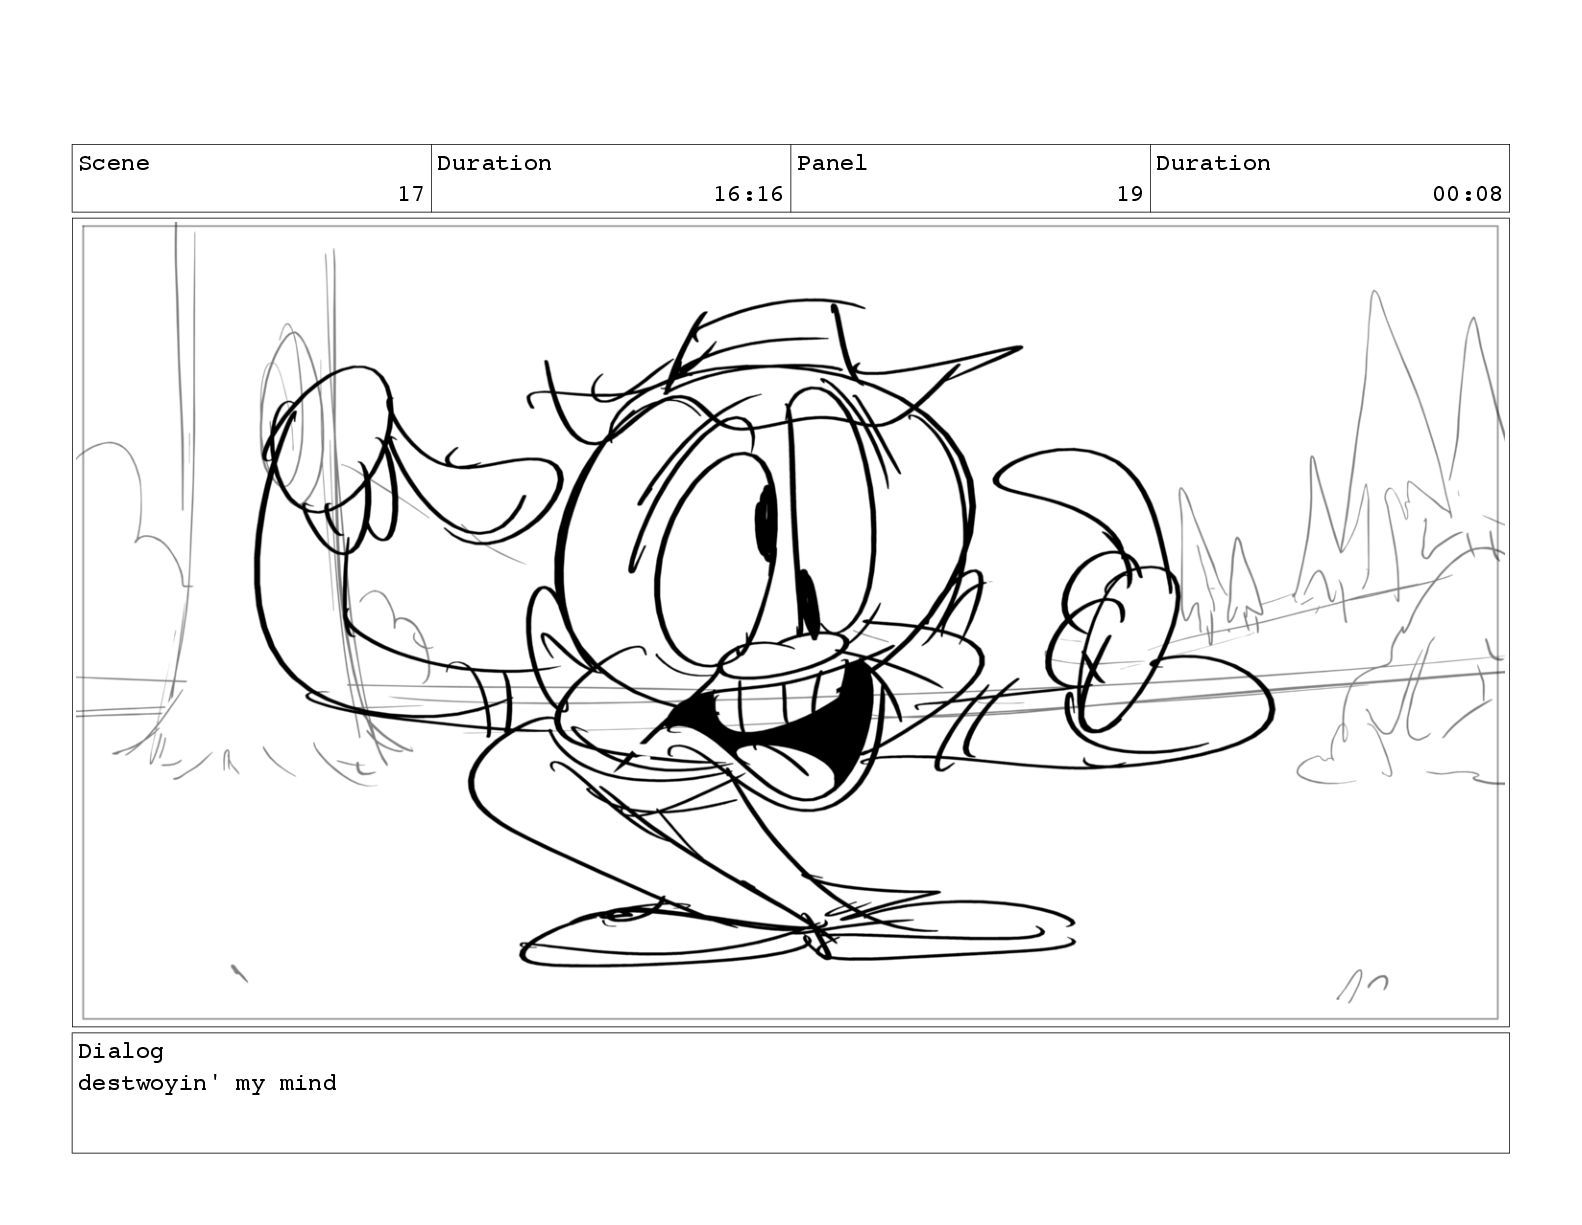Click the Panel label
The image size is (1582, 1225).
click(x=832, y=163)
